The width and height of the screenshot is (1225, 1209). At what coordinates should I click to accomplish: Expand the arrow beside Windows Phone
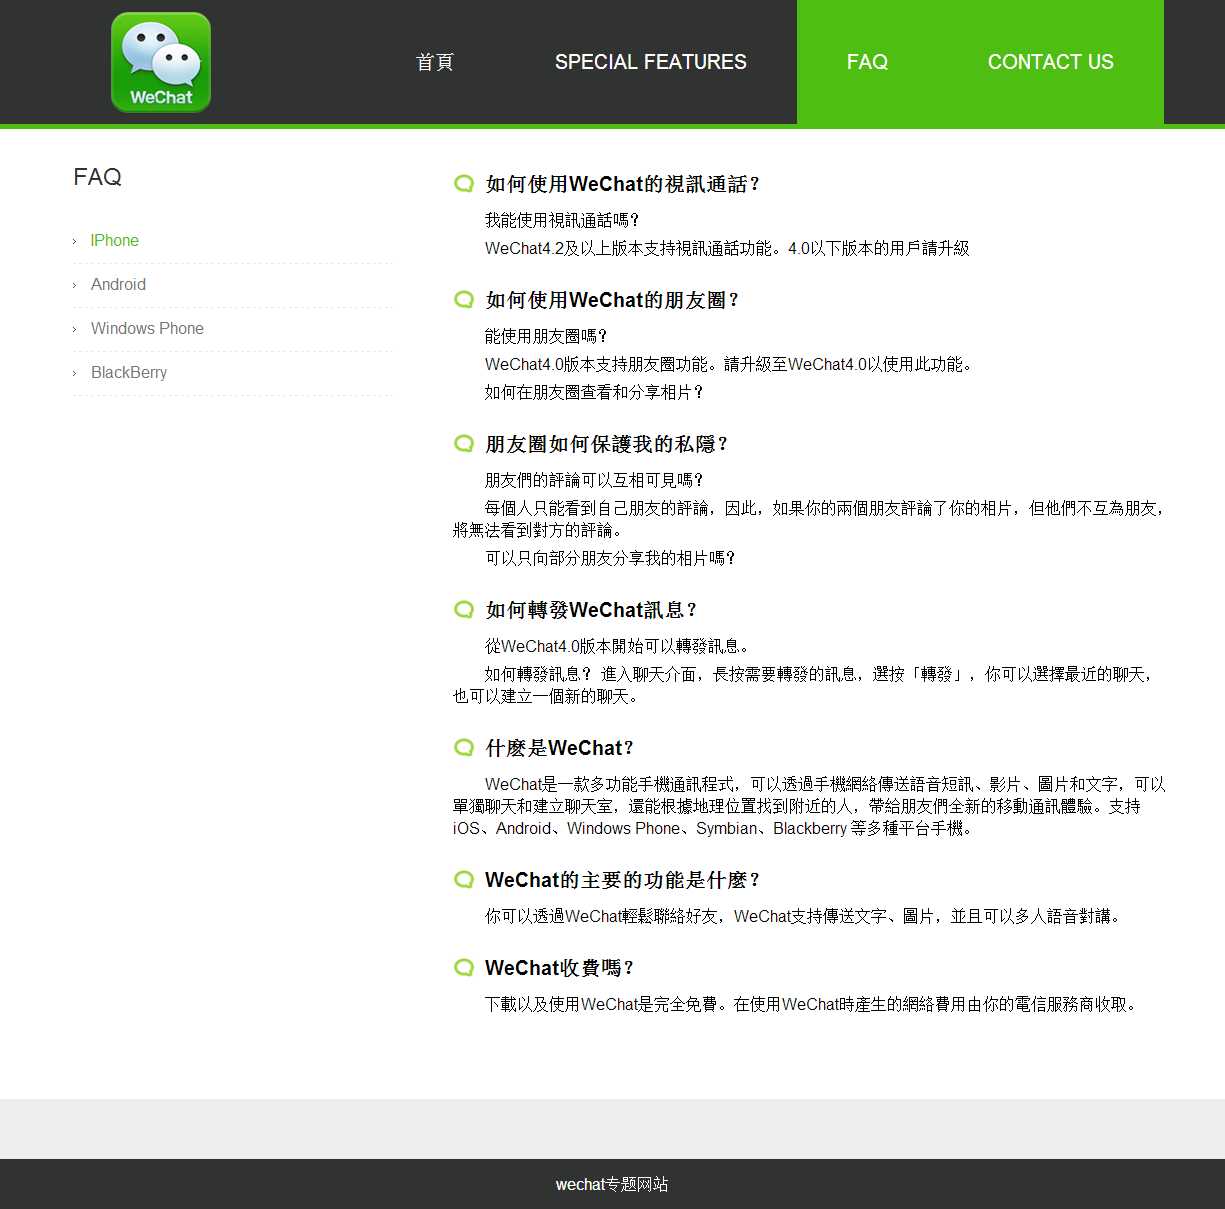tap(75, 329)
